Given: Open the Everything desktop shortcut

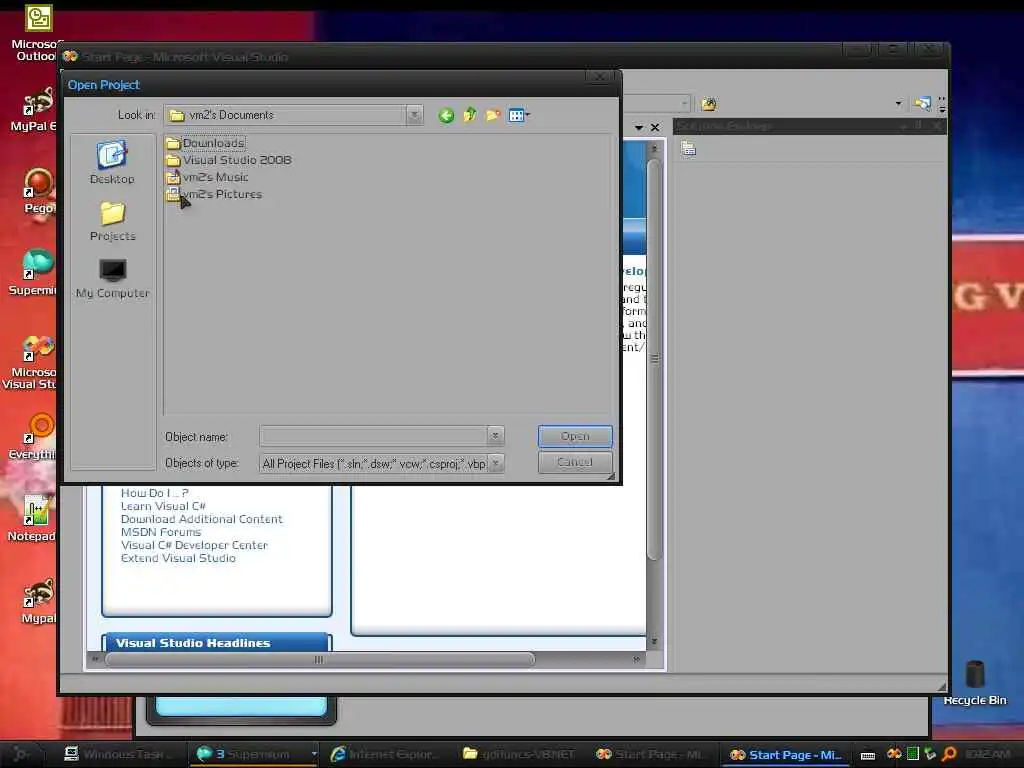Looking at the screenshot, I should pos(35,436).
